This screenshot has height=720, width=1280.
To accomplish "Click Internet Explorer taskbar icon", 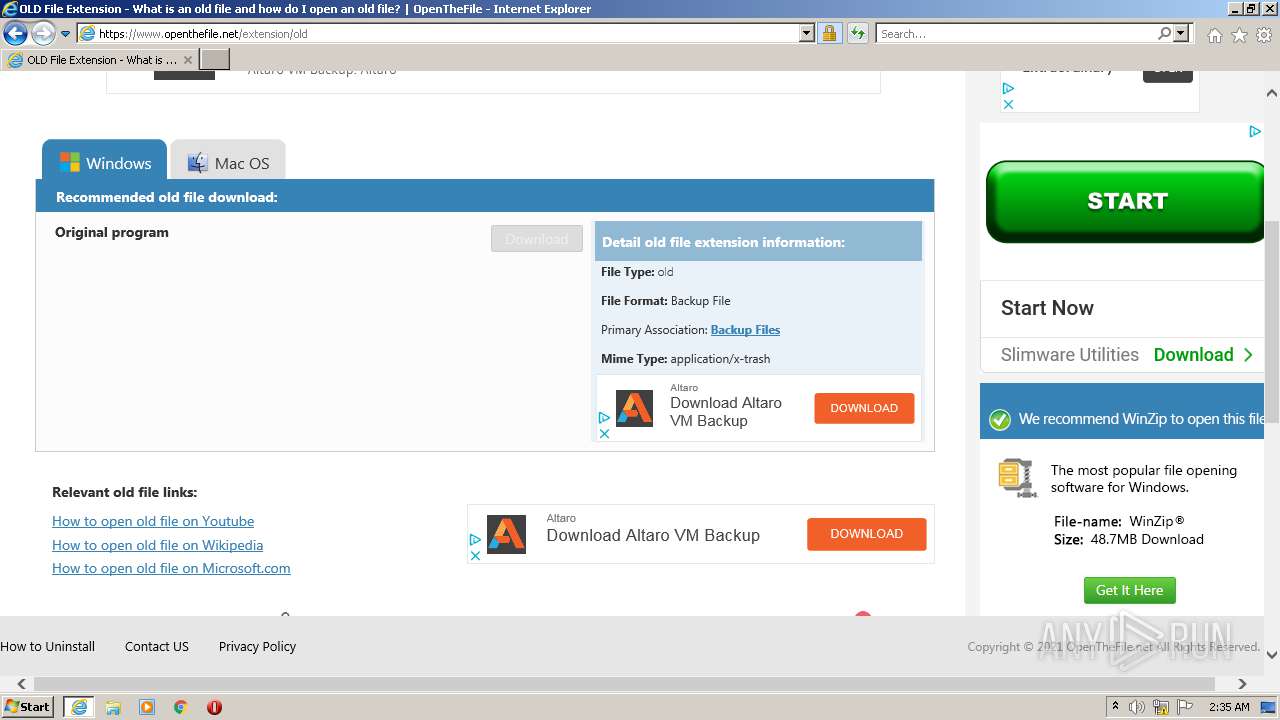I will [x=79, y=707].
